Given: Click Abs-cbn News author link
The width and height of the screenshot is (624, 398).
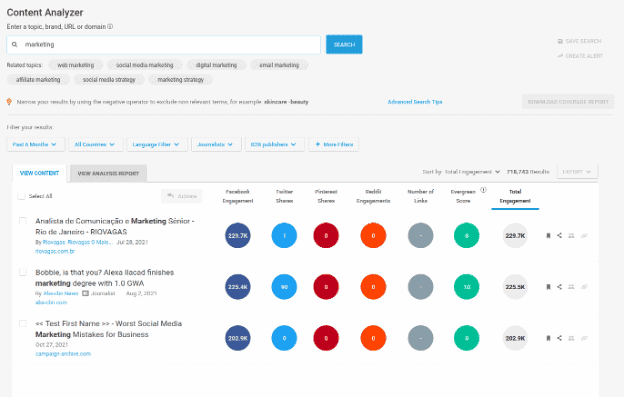Looking at the screenshot, I should point(60,293).
